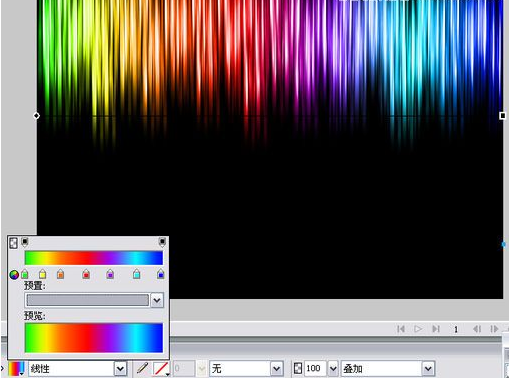Select the pencil stroke color icon

[142, 368]
